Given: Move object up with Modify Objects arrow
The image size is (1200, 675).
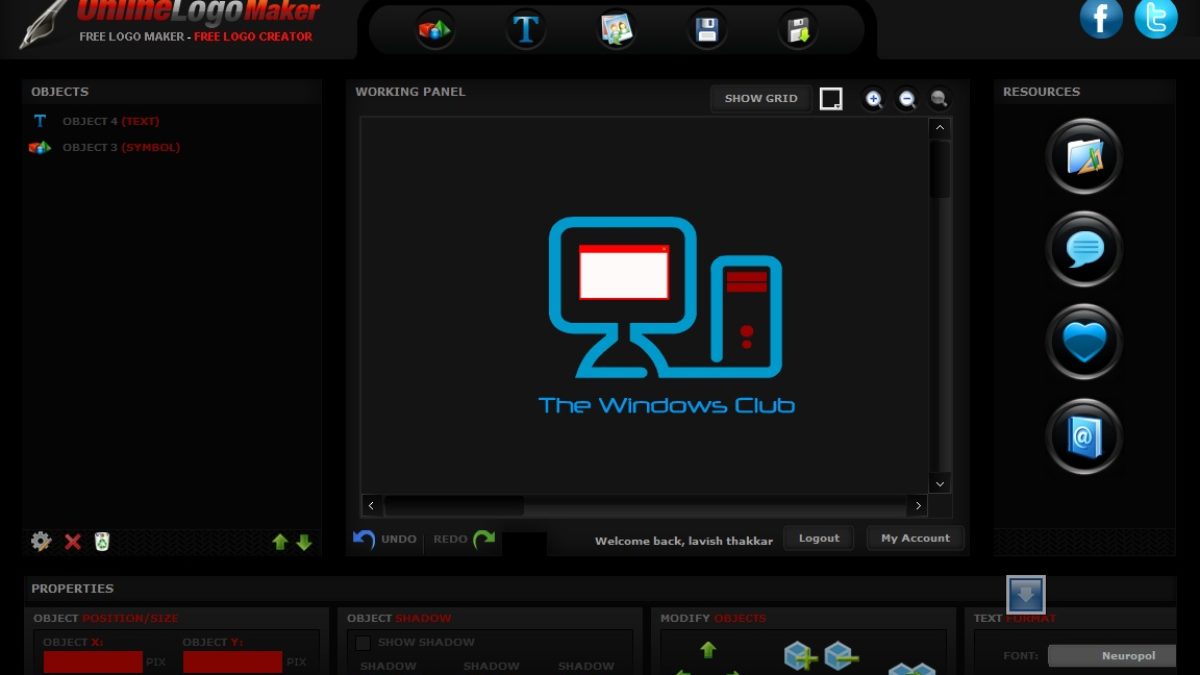Looking at the screenshot, I should 708,650.
